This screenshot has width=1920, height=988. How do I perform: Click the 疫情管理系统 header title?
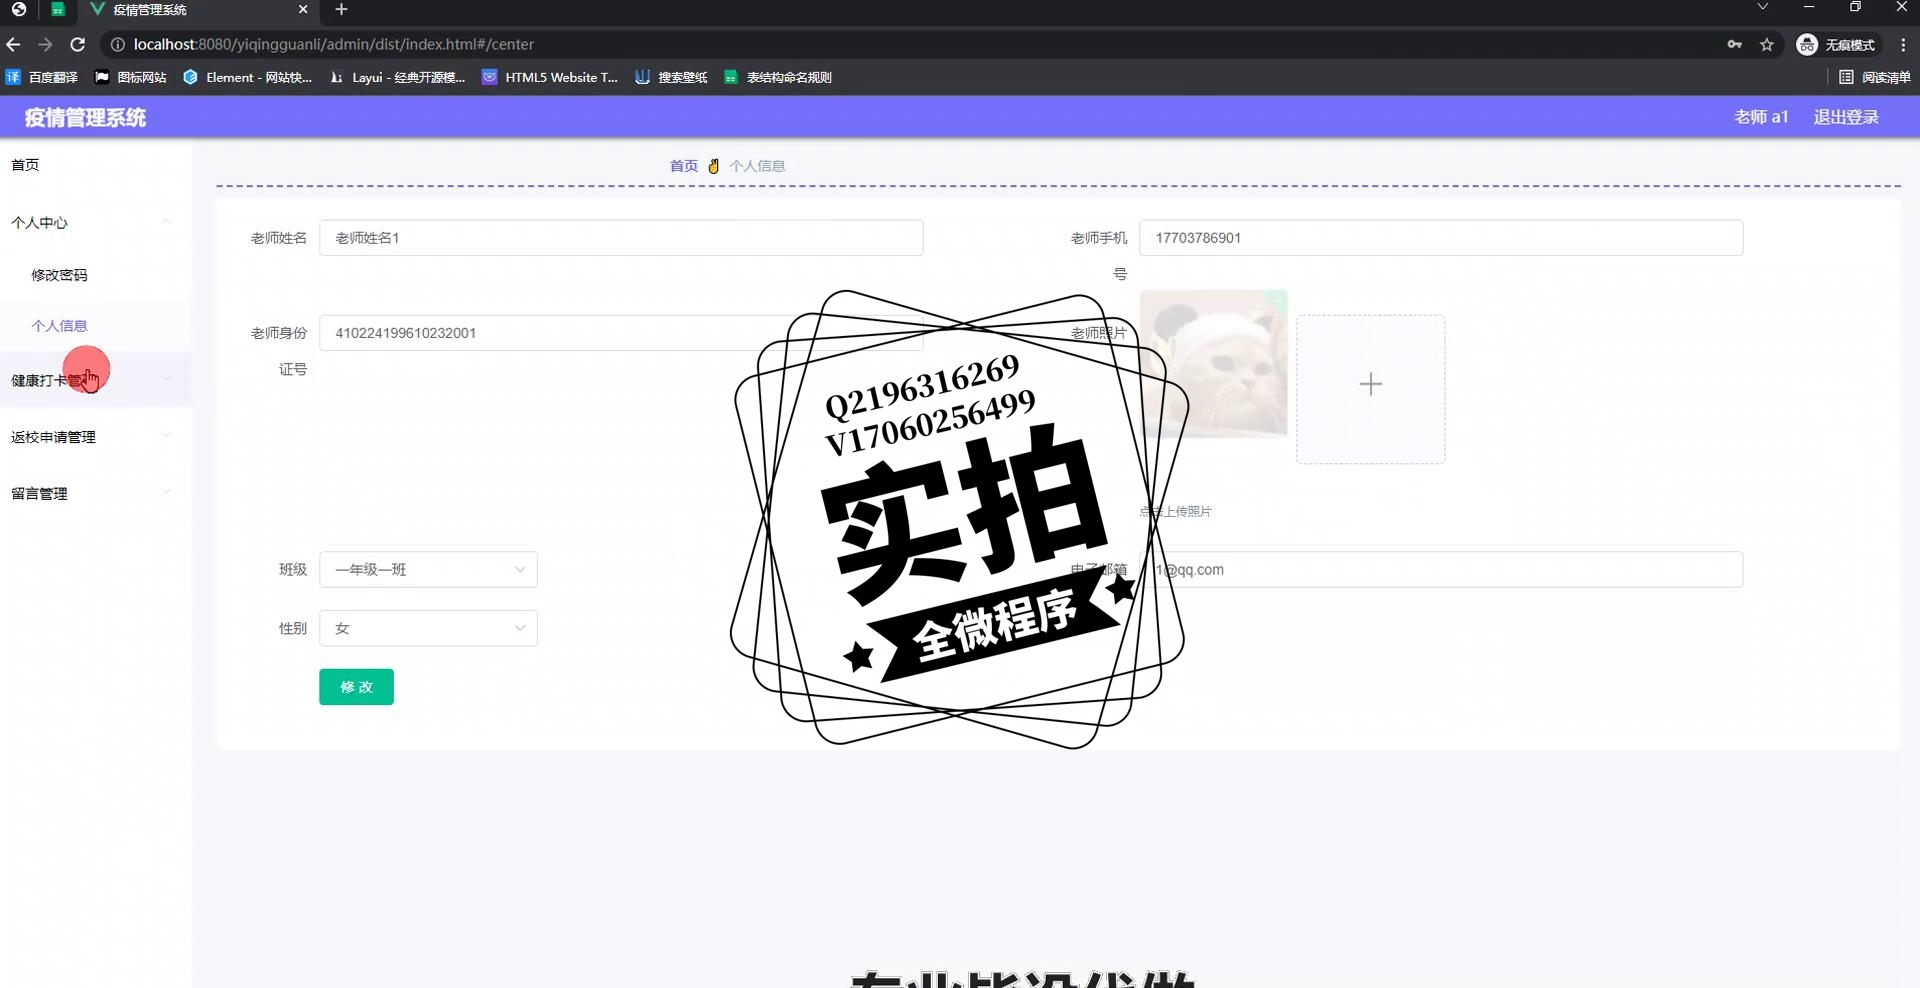coord(85,118)
